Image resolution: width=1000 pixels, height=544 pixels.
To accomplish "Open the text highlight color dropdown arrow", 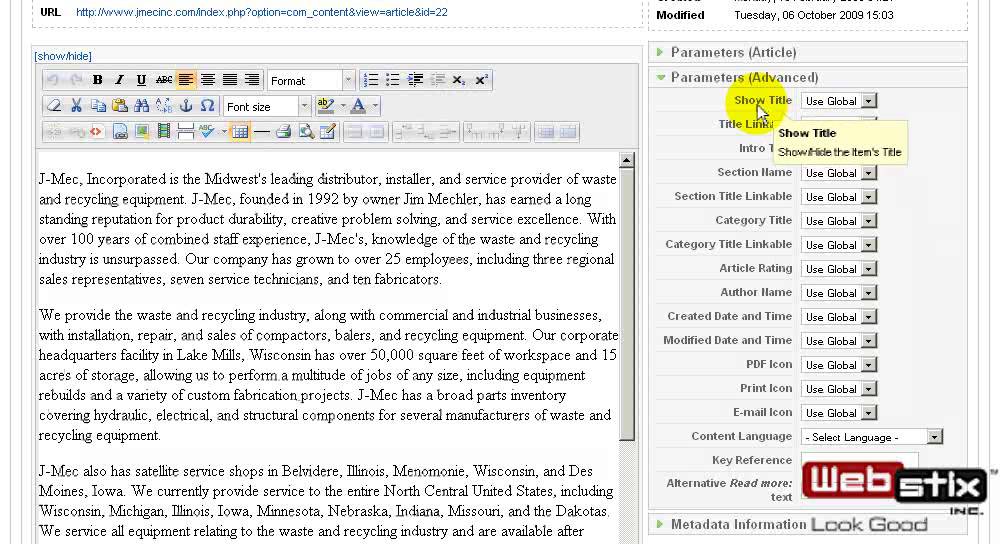I will [x=343, y=106].
